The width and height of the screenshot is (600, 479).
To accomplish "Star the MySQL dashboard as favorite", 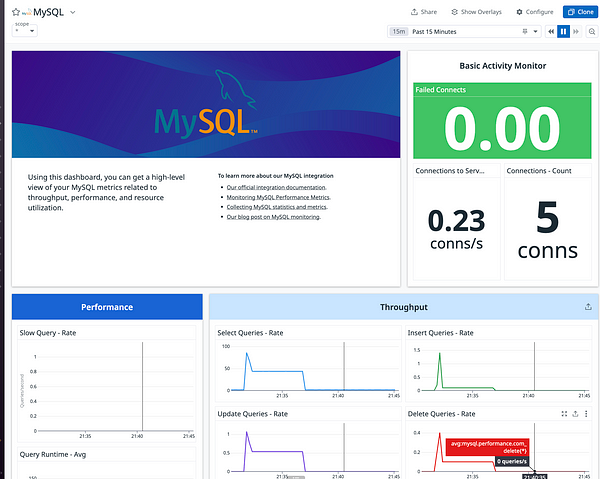I will coord(16,12).
